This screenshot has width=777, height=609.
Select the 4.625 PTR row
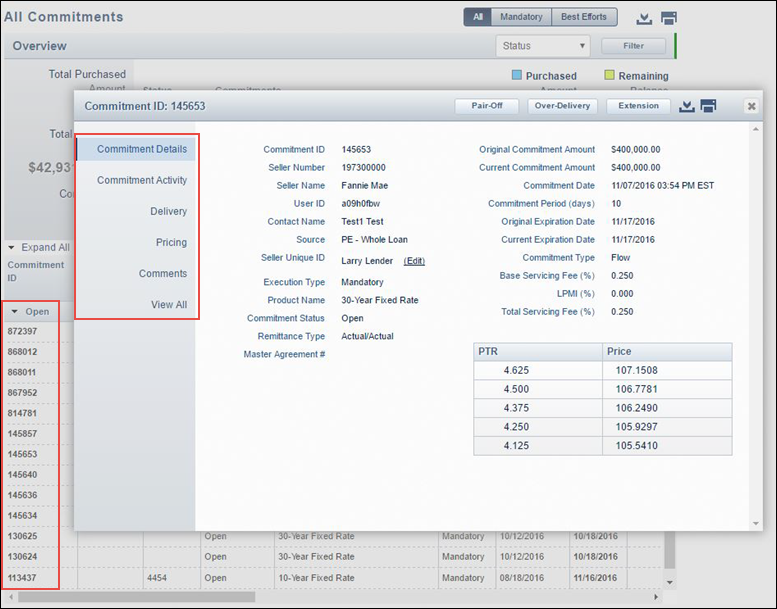point(603,371)
